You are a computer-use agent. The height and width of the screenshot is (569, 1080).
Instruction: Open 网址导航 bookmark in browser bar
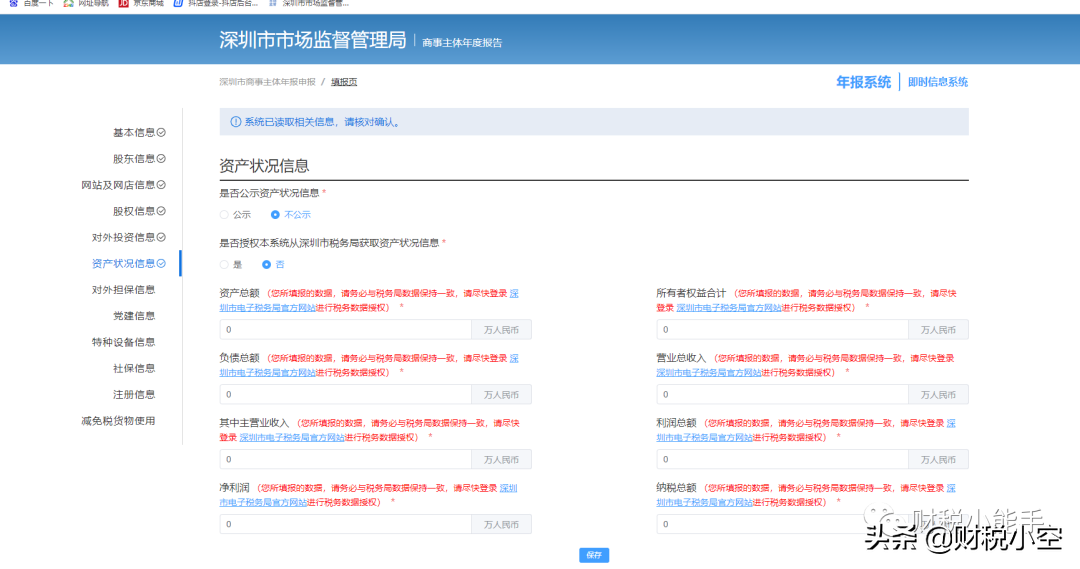[x=86, y=3]
